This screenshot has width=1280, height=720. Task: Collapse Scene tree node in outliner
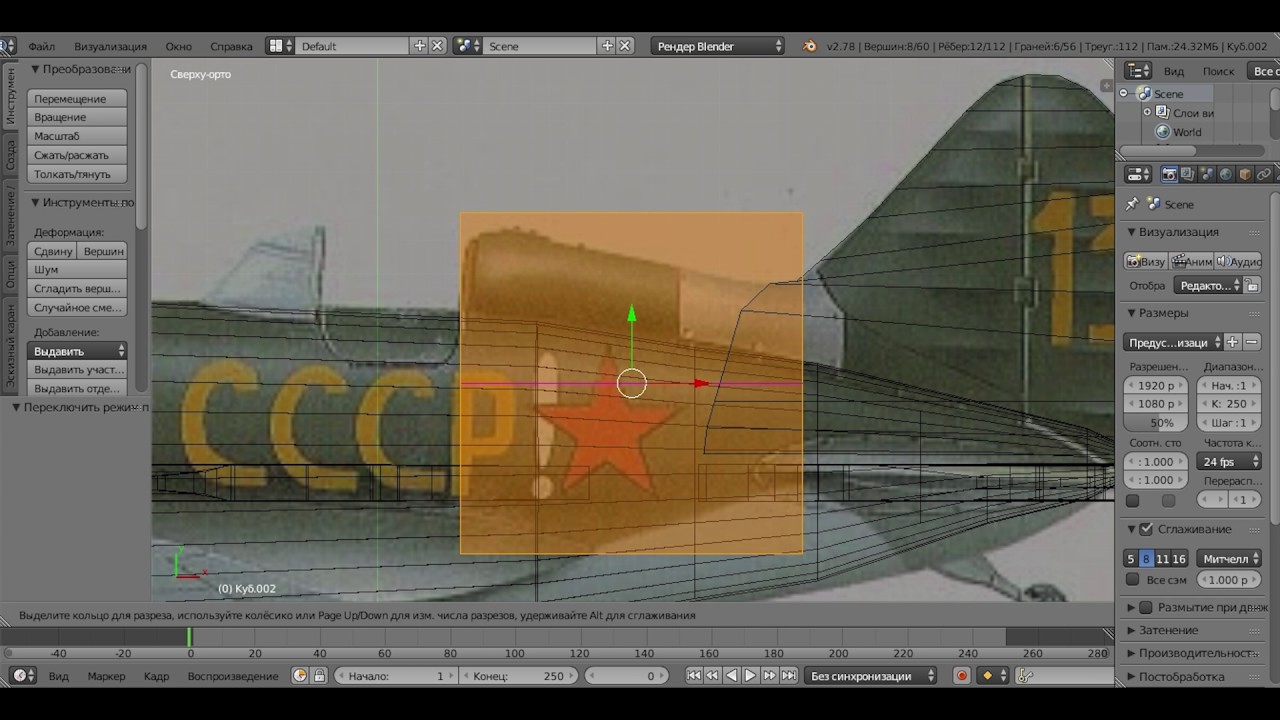coord(1124,94)
